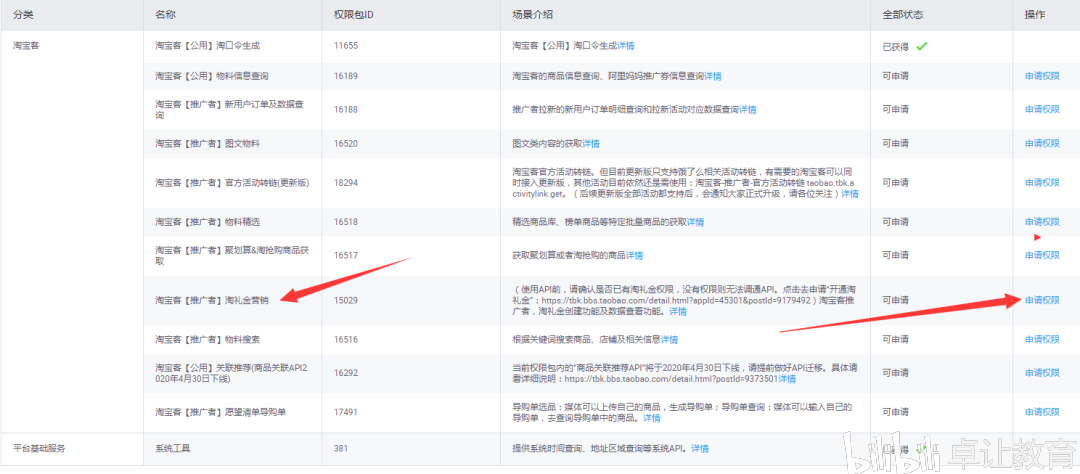
Task: Open 详情 link after 获取聚划算或者淘抢购的商品
Action: (634, 256)
